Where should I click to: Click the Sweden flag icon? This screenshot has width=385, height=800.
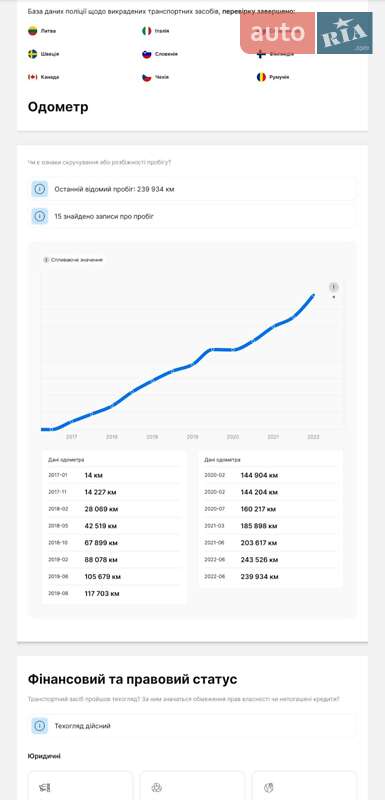[x=33, y=54]
